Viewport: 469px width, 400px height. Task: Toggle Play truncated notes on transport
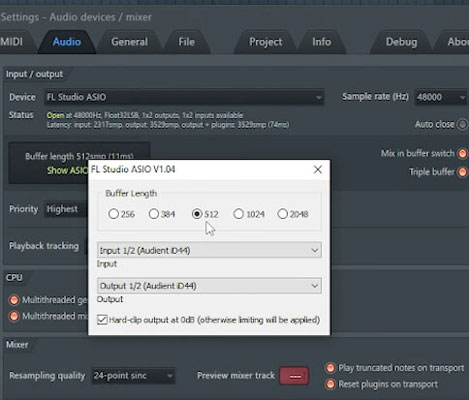point(330,368)
